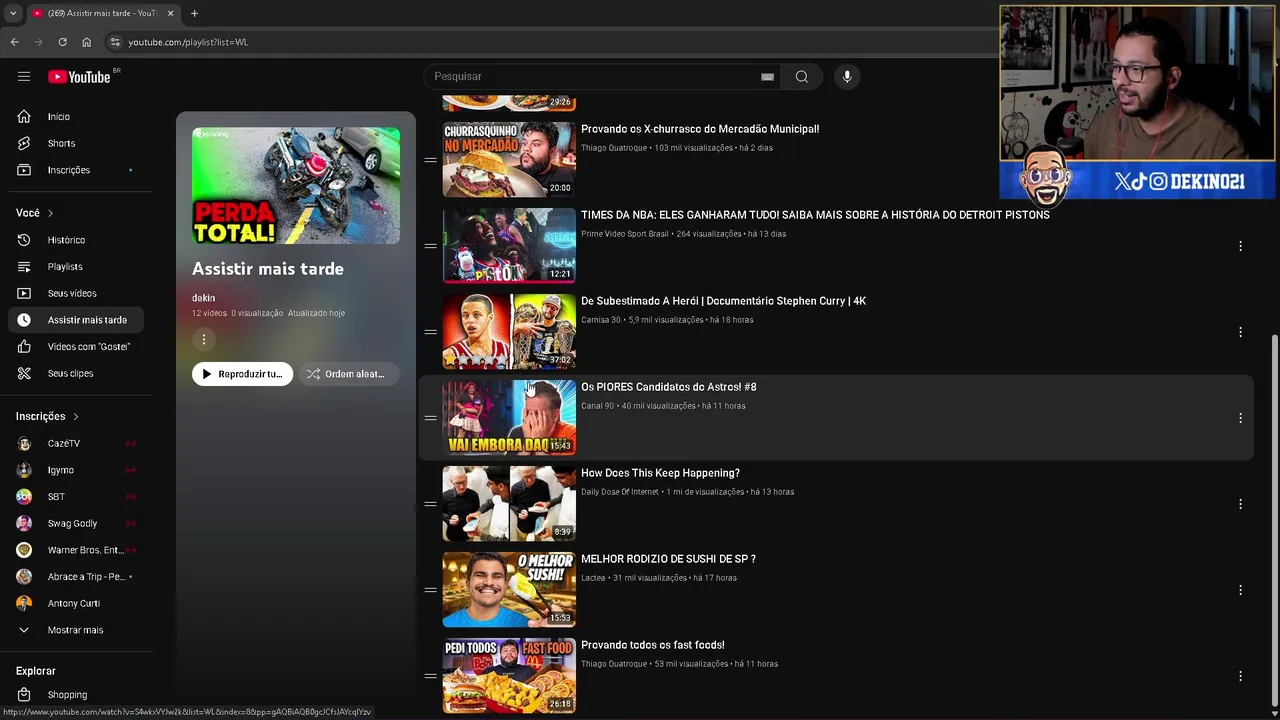Expand the Inscrições section header chevron

pos(75,416)
